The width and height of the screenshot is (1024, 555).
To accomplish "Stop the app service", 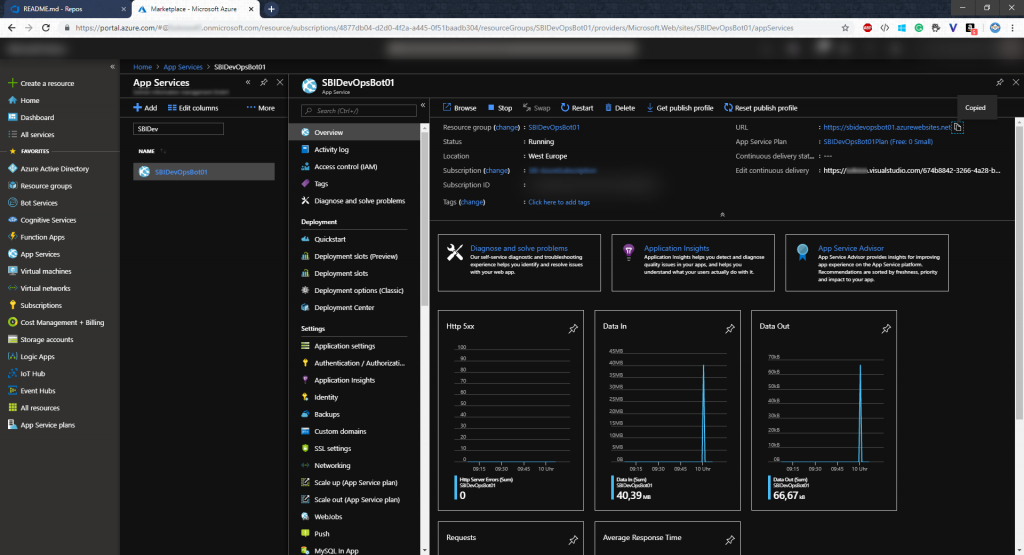I will pyautogui.click(x=500, y=108).
